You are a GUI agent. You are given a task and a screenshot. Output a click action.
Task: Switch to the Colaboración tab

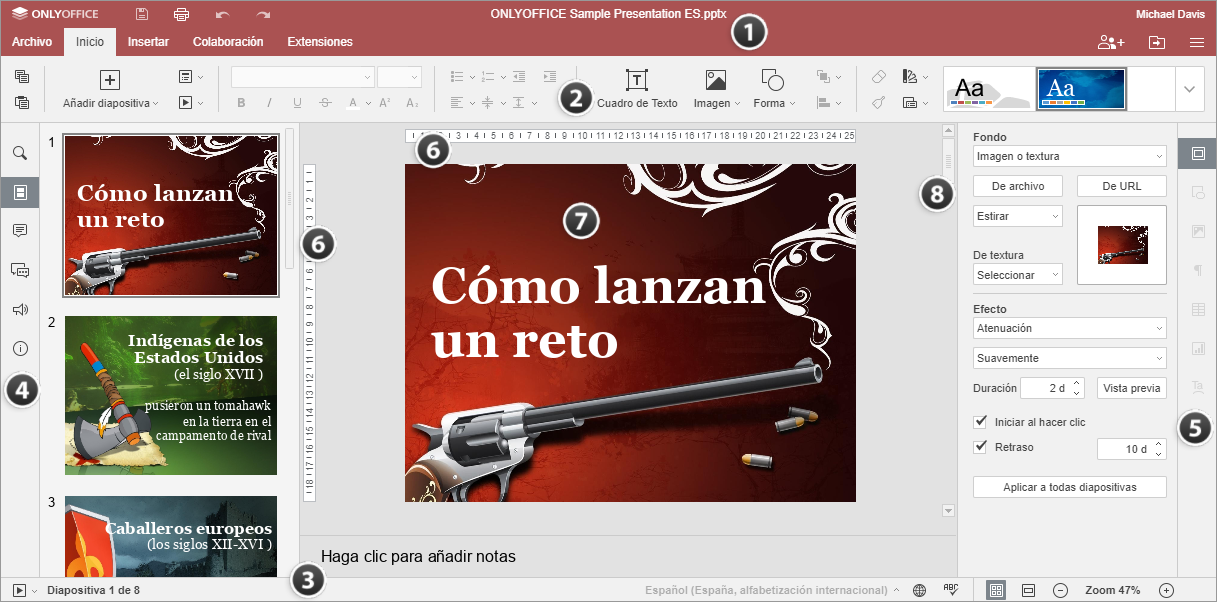coord(228,42)
